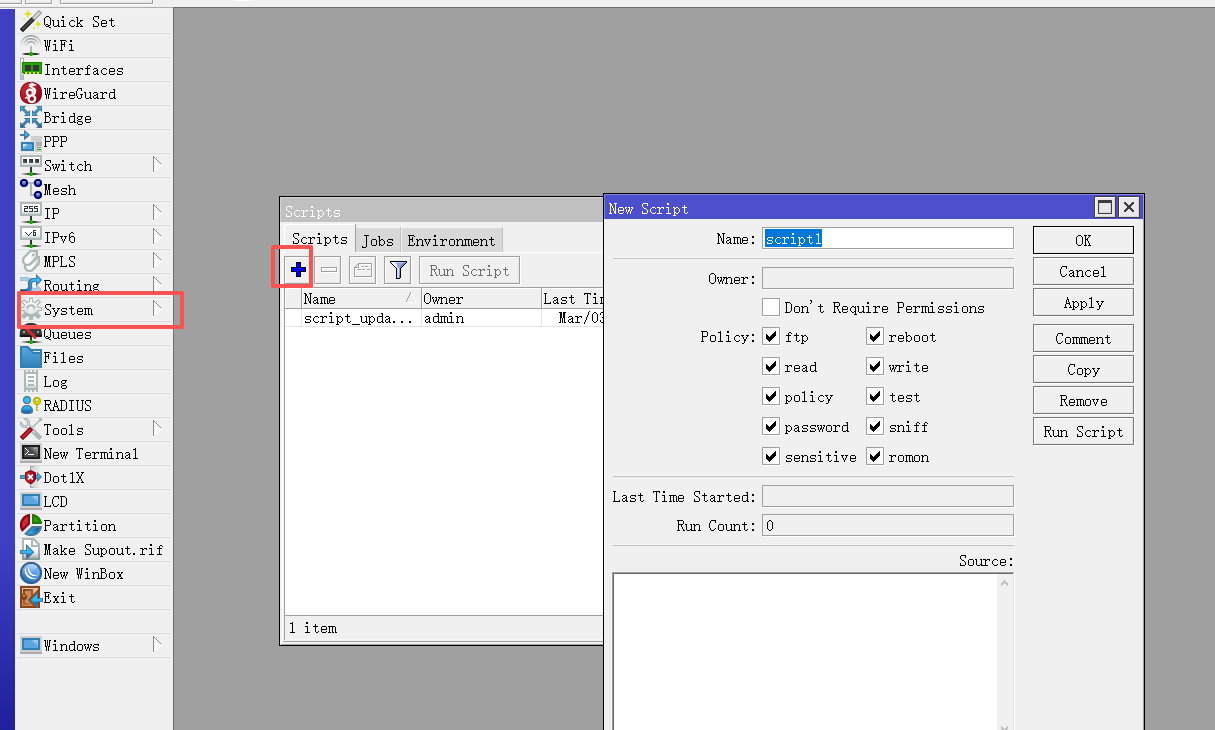Click the script Name input field

click(x=887, y=239)
